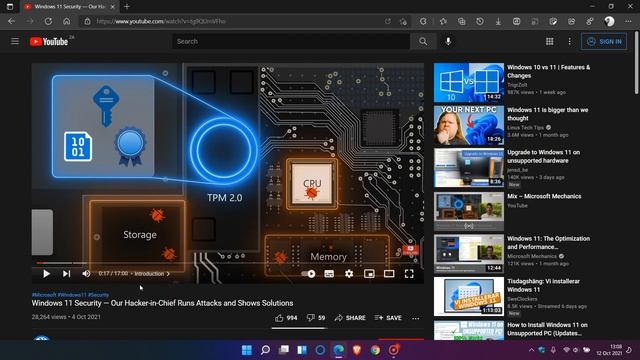The height and width of the screenshot is (360, 640).
Task: Open the #Windows11 hashtag link
Action: pos(72,294)
